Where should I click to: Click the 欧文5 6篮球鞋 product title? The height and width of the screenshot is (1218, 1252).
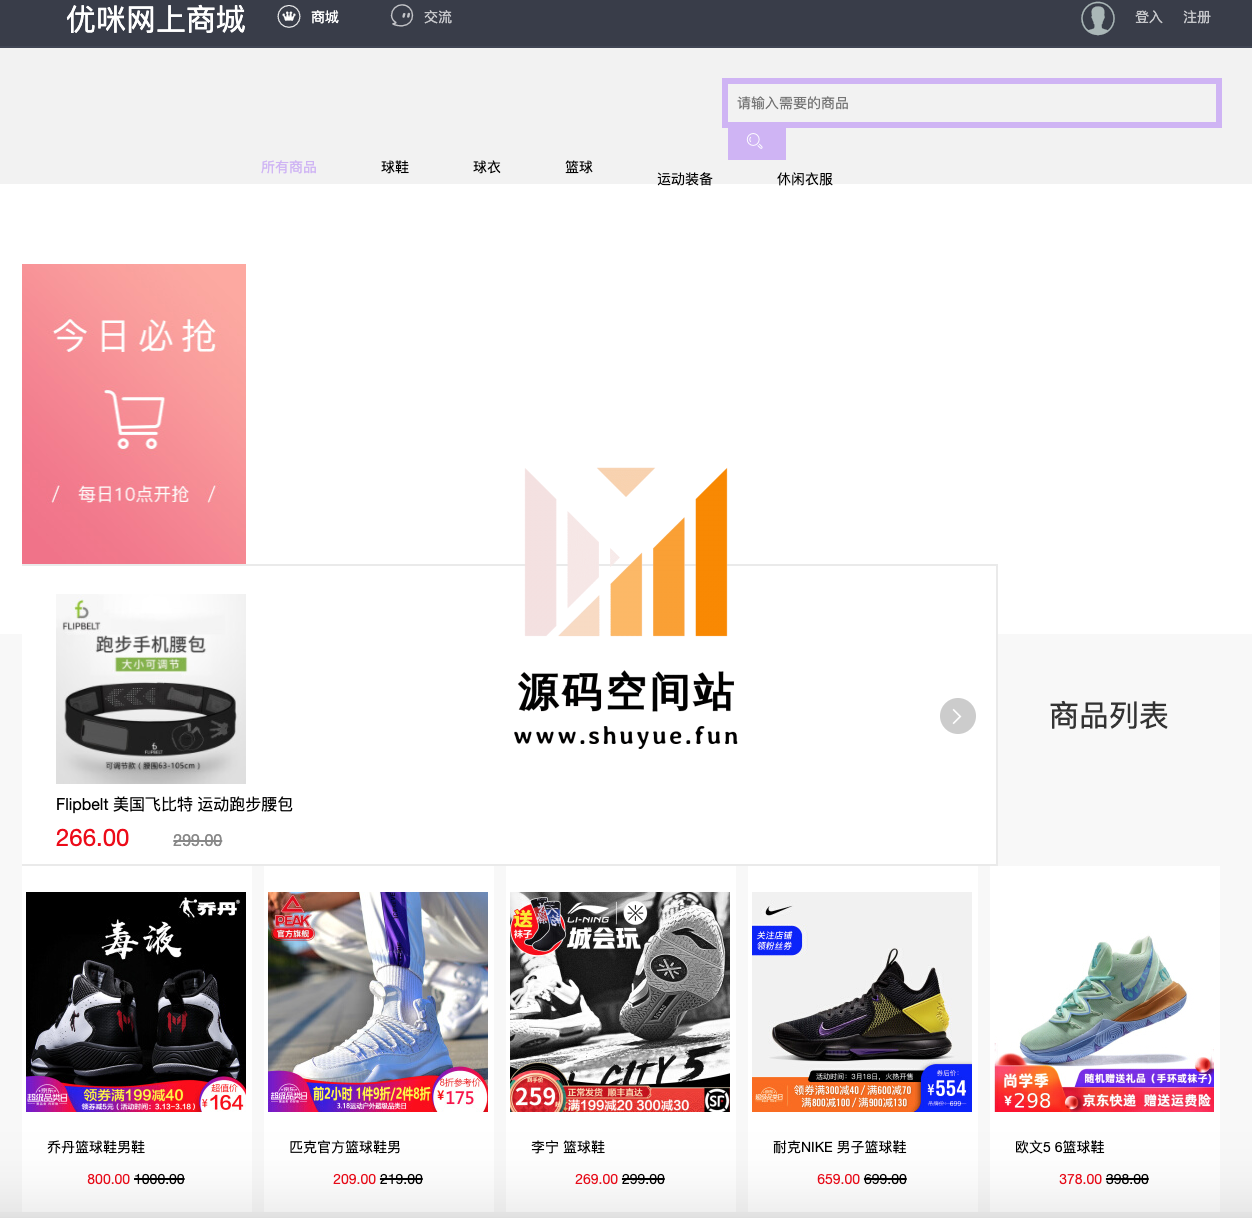point(1060,1147)
